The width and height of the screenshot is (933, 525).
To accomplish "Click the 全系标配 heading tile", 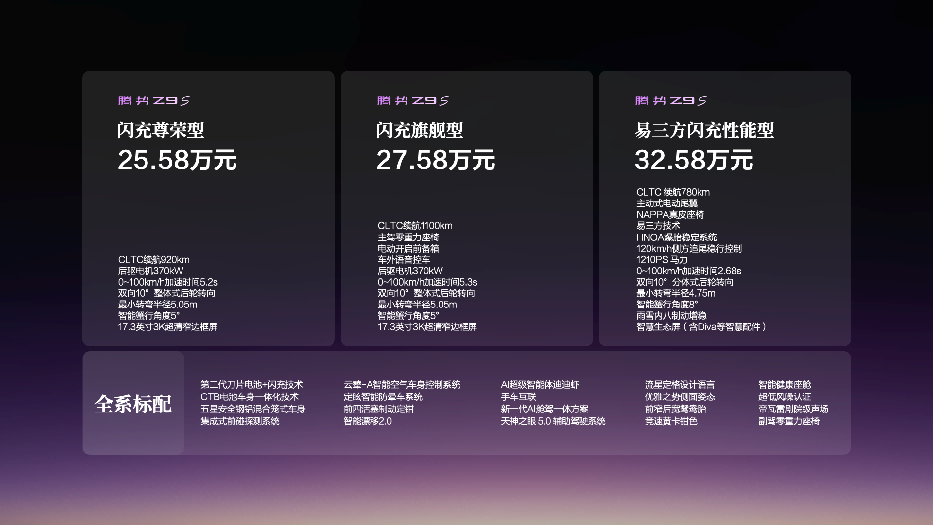I will pyautogui.click(x=133, y=403).
